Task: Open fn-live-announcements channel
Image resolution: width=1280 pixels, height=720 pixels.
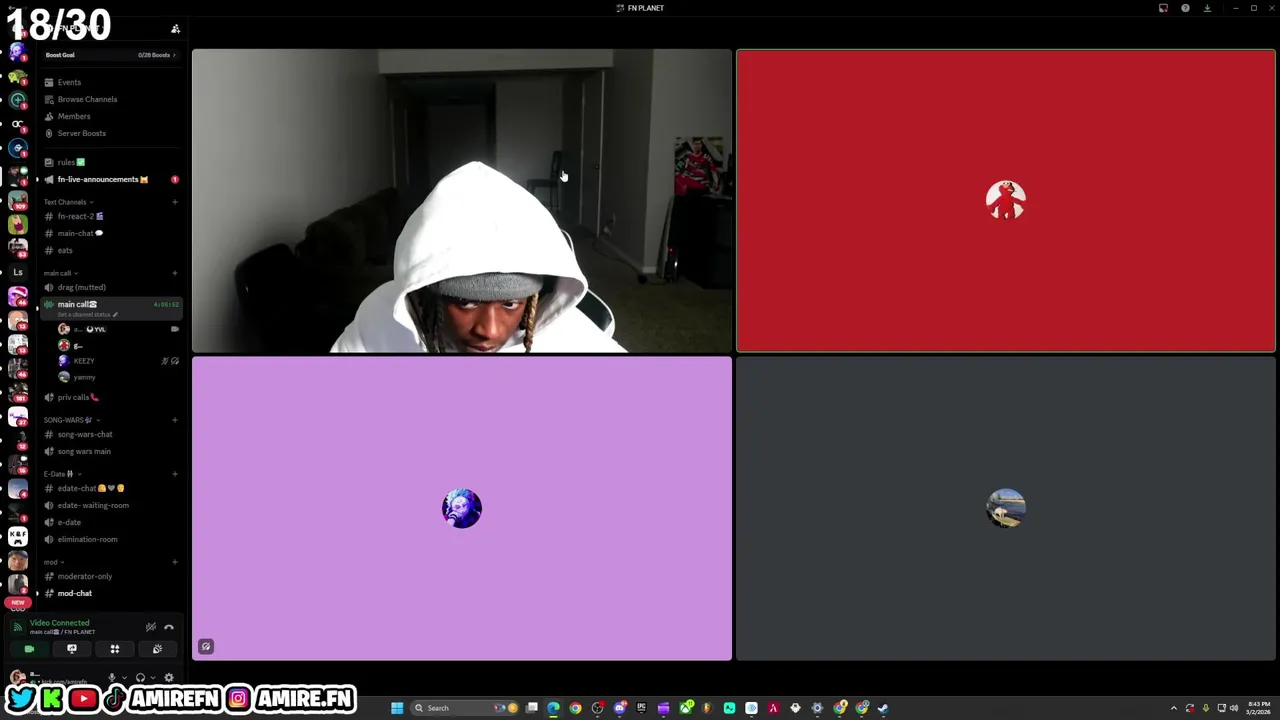Action: click(110, 179)
